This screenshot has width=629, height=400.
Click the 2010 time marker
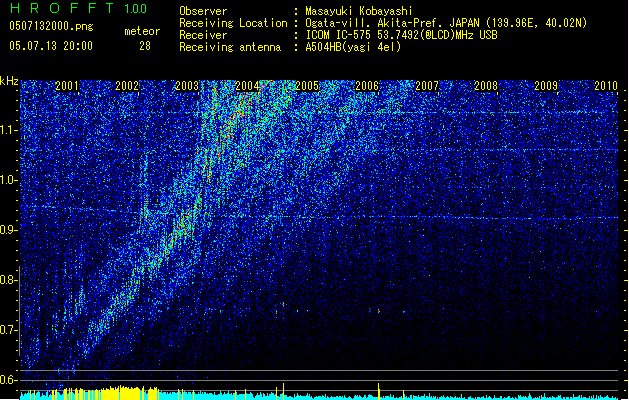[x=606, y=85]
